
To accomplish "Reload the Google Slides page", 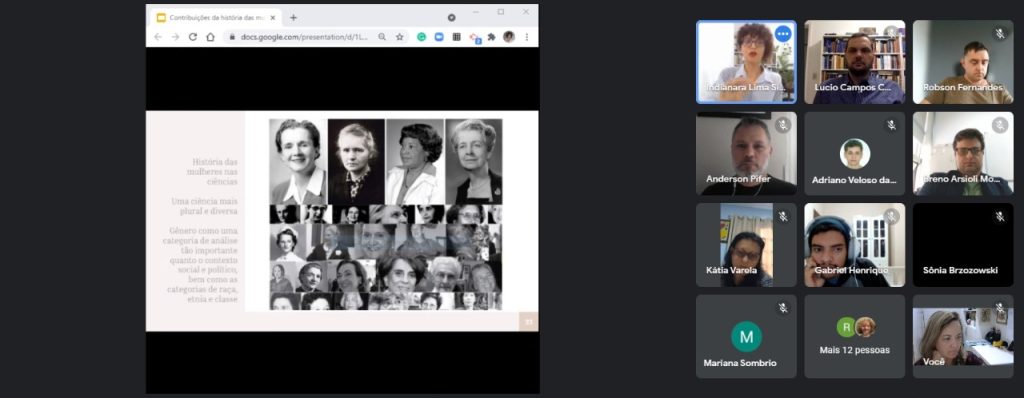I will pyautogui.click(x=193, y=37).
